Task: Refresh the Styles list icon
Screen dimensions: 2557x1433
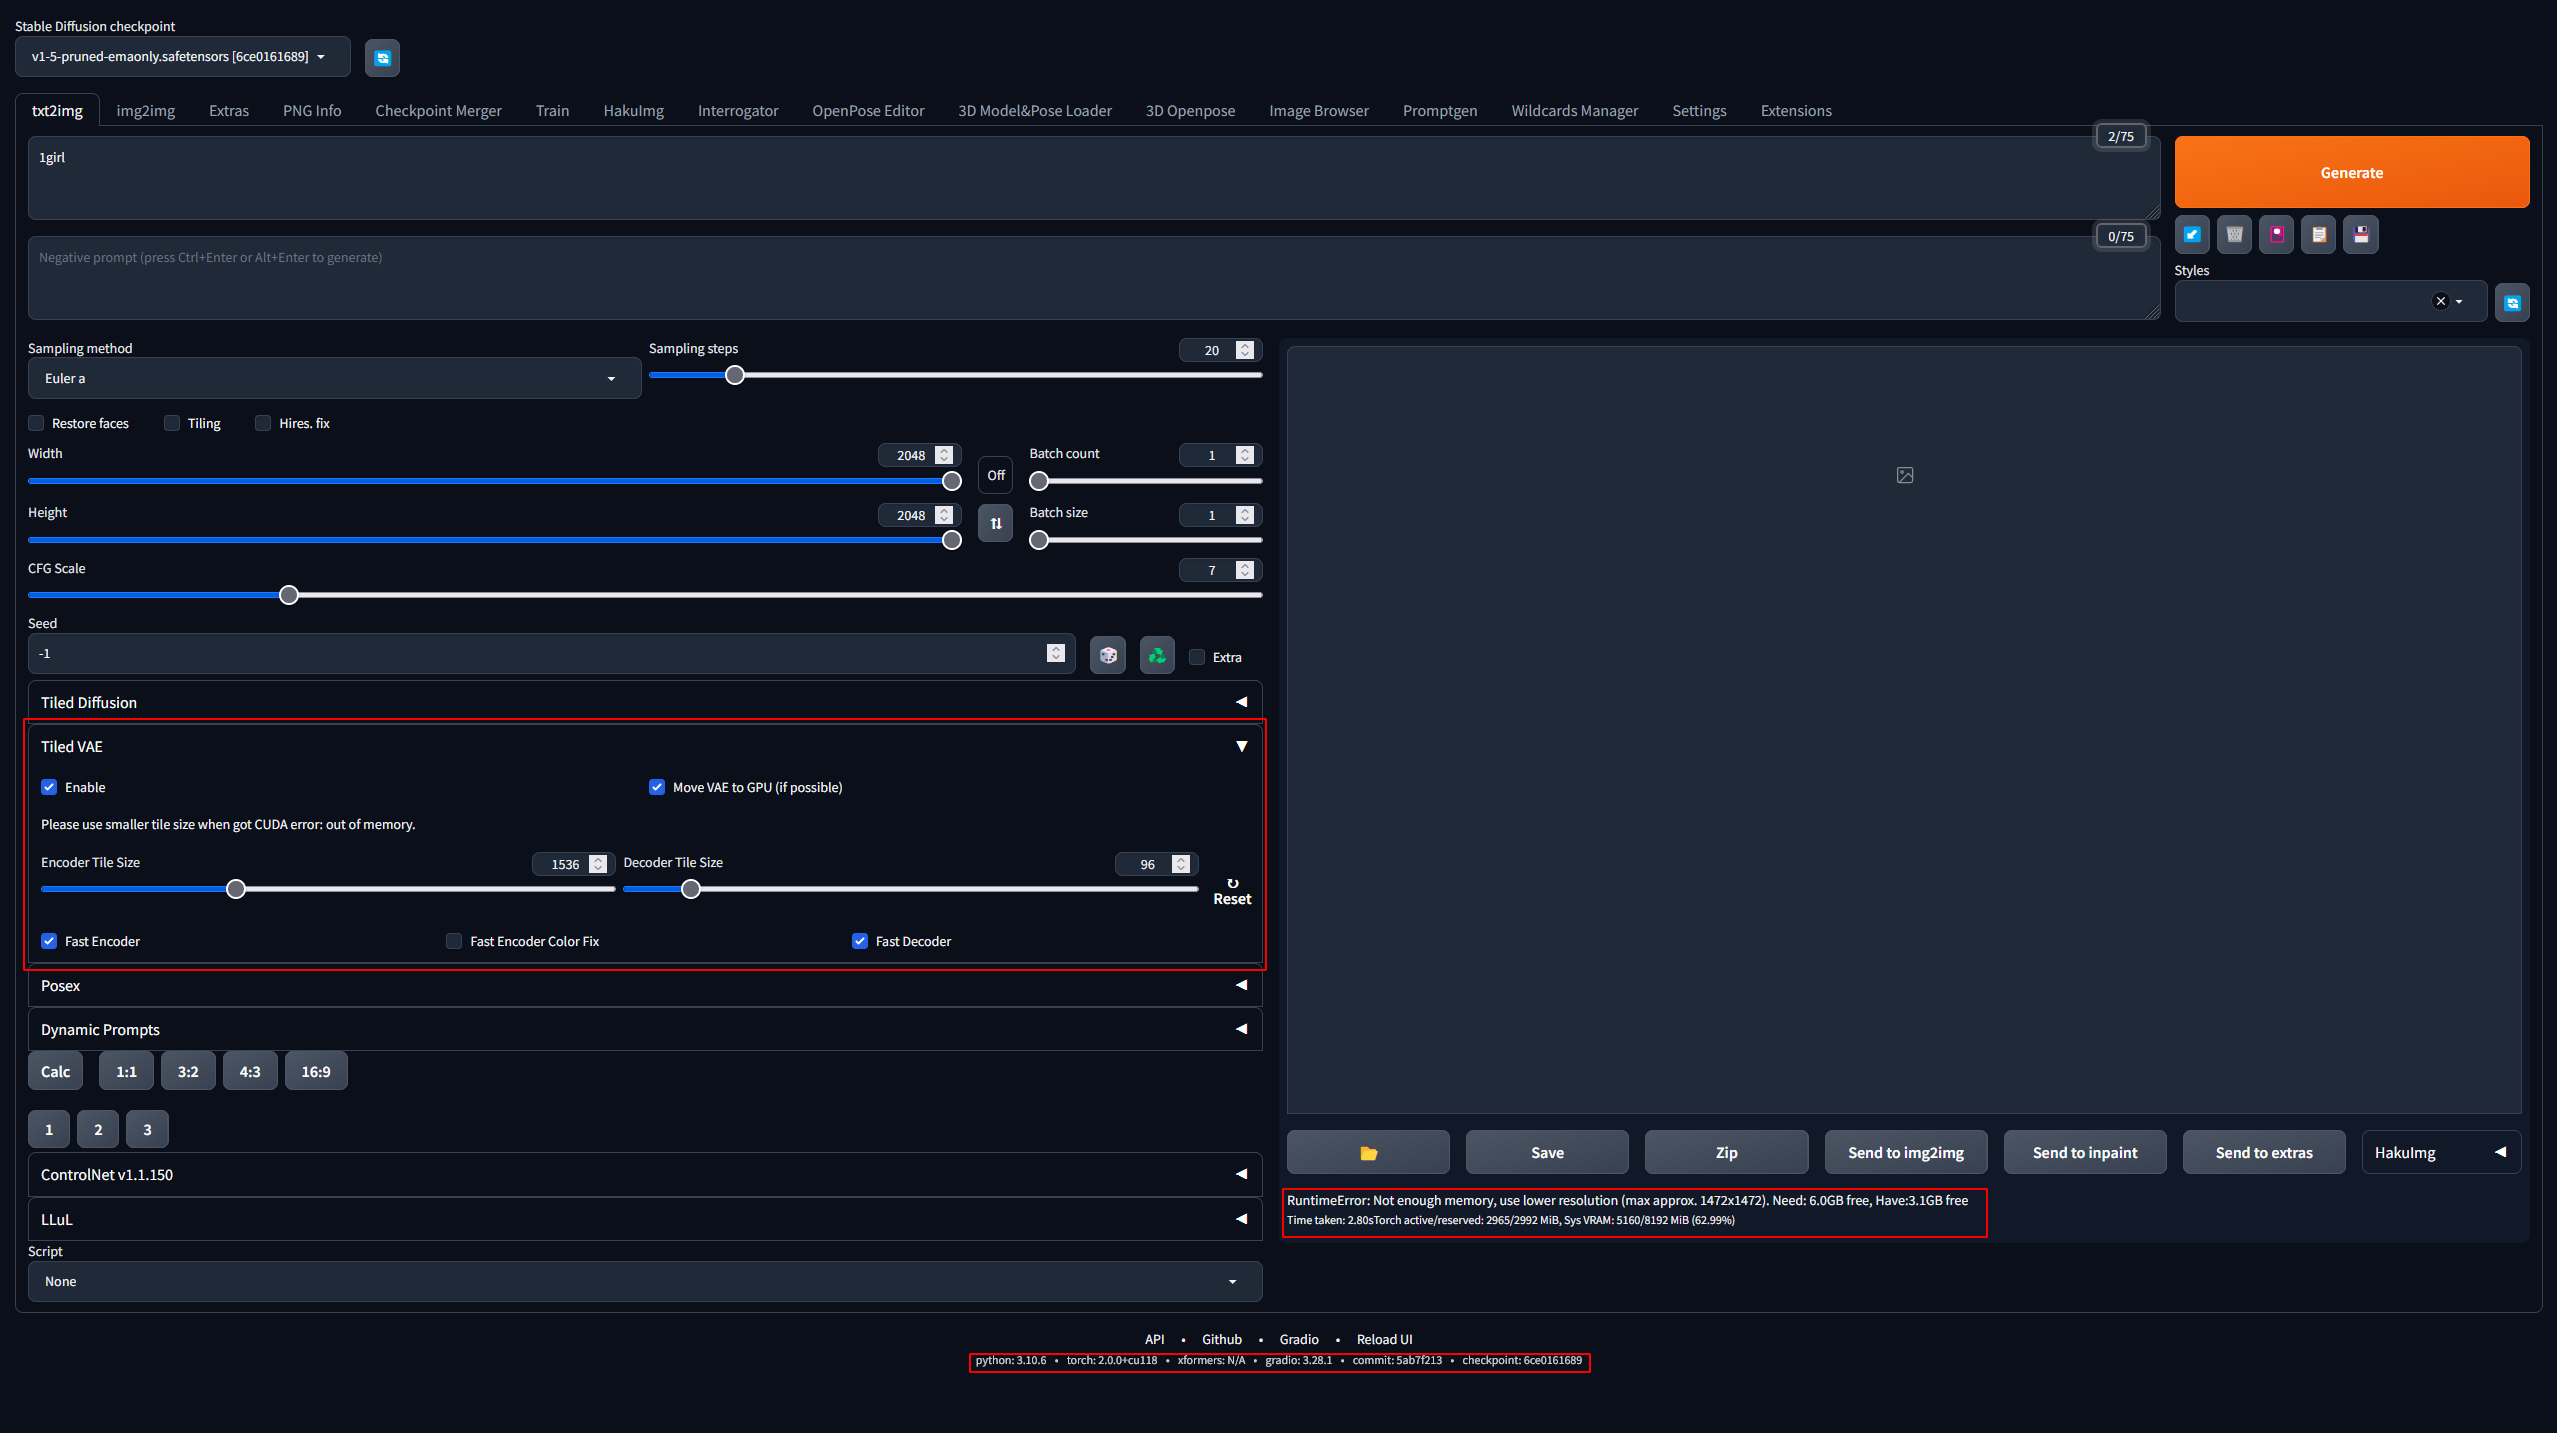Action: (2512, 303)
